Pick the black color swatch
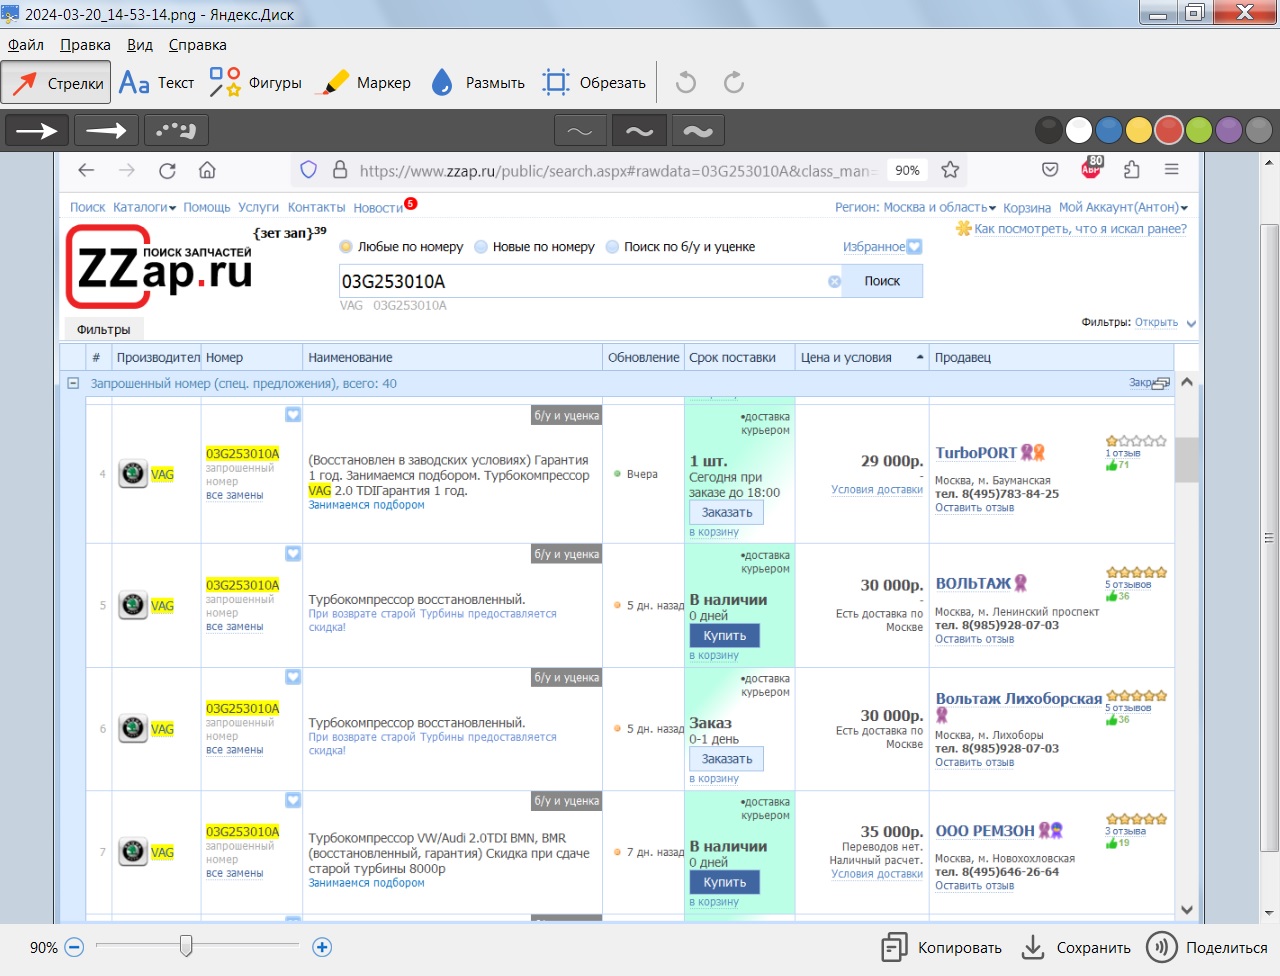The width and height of the screenshot is (1280, 976). pyautogui.click(x=1048, y=130)
